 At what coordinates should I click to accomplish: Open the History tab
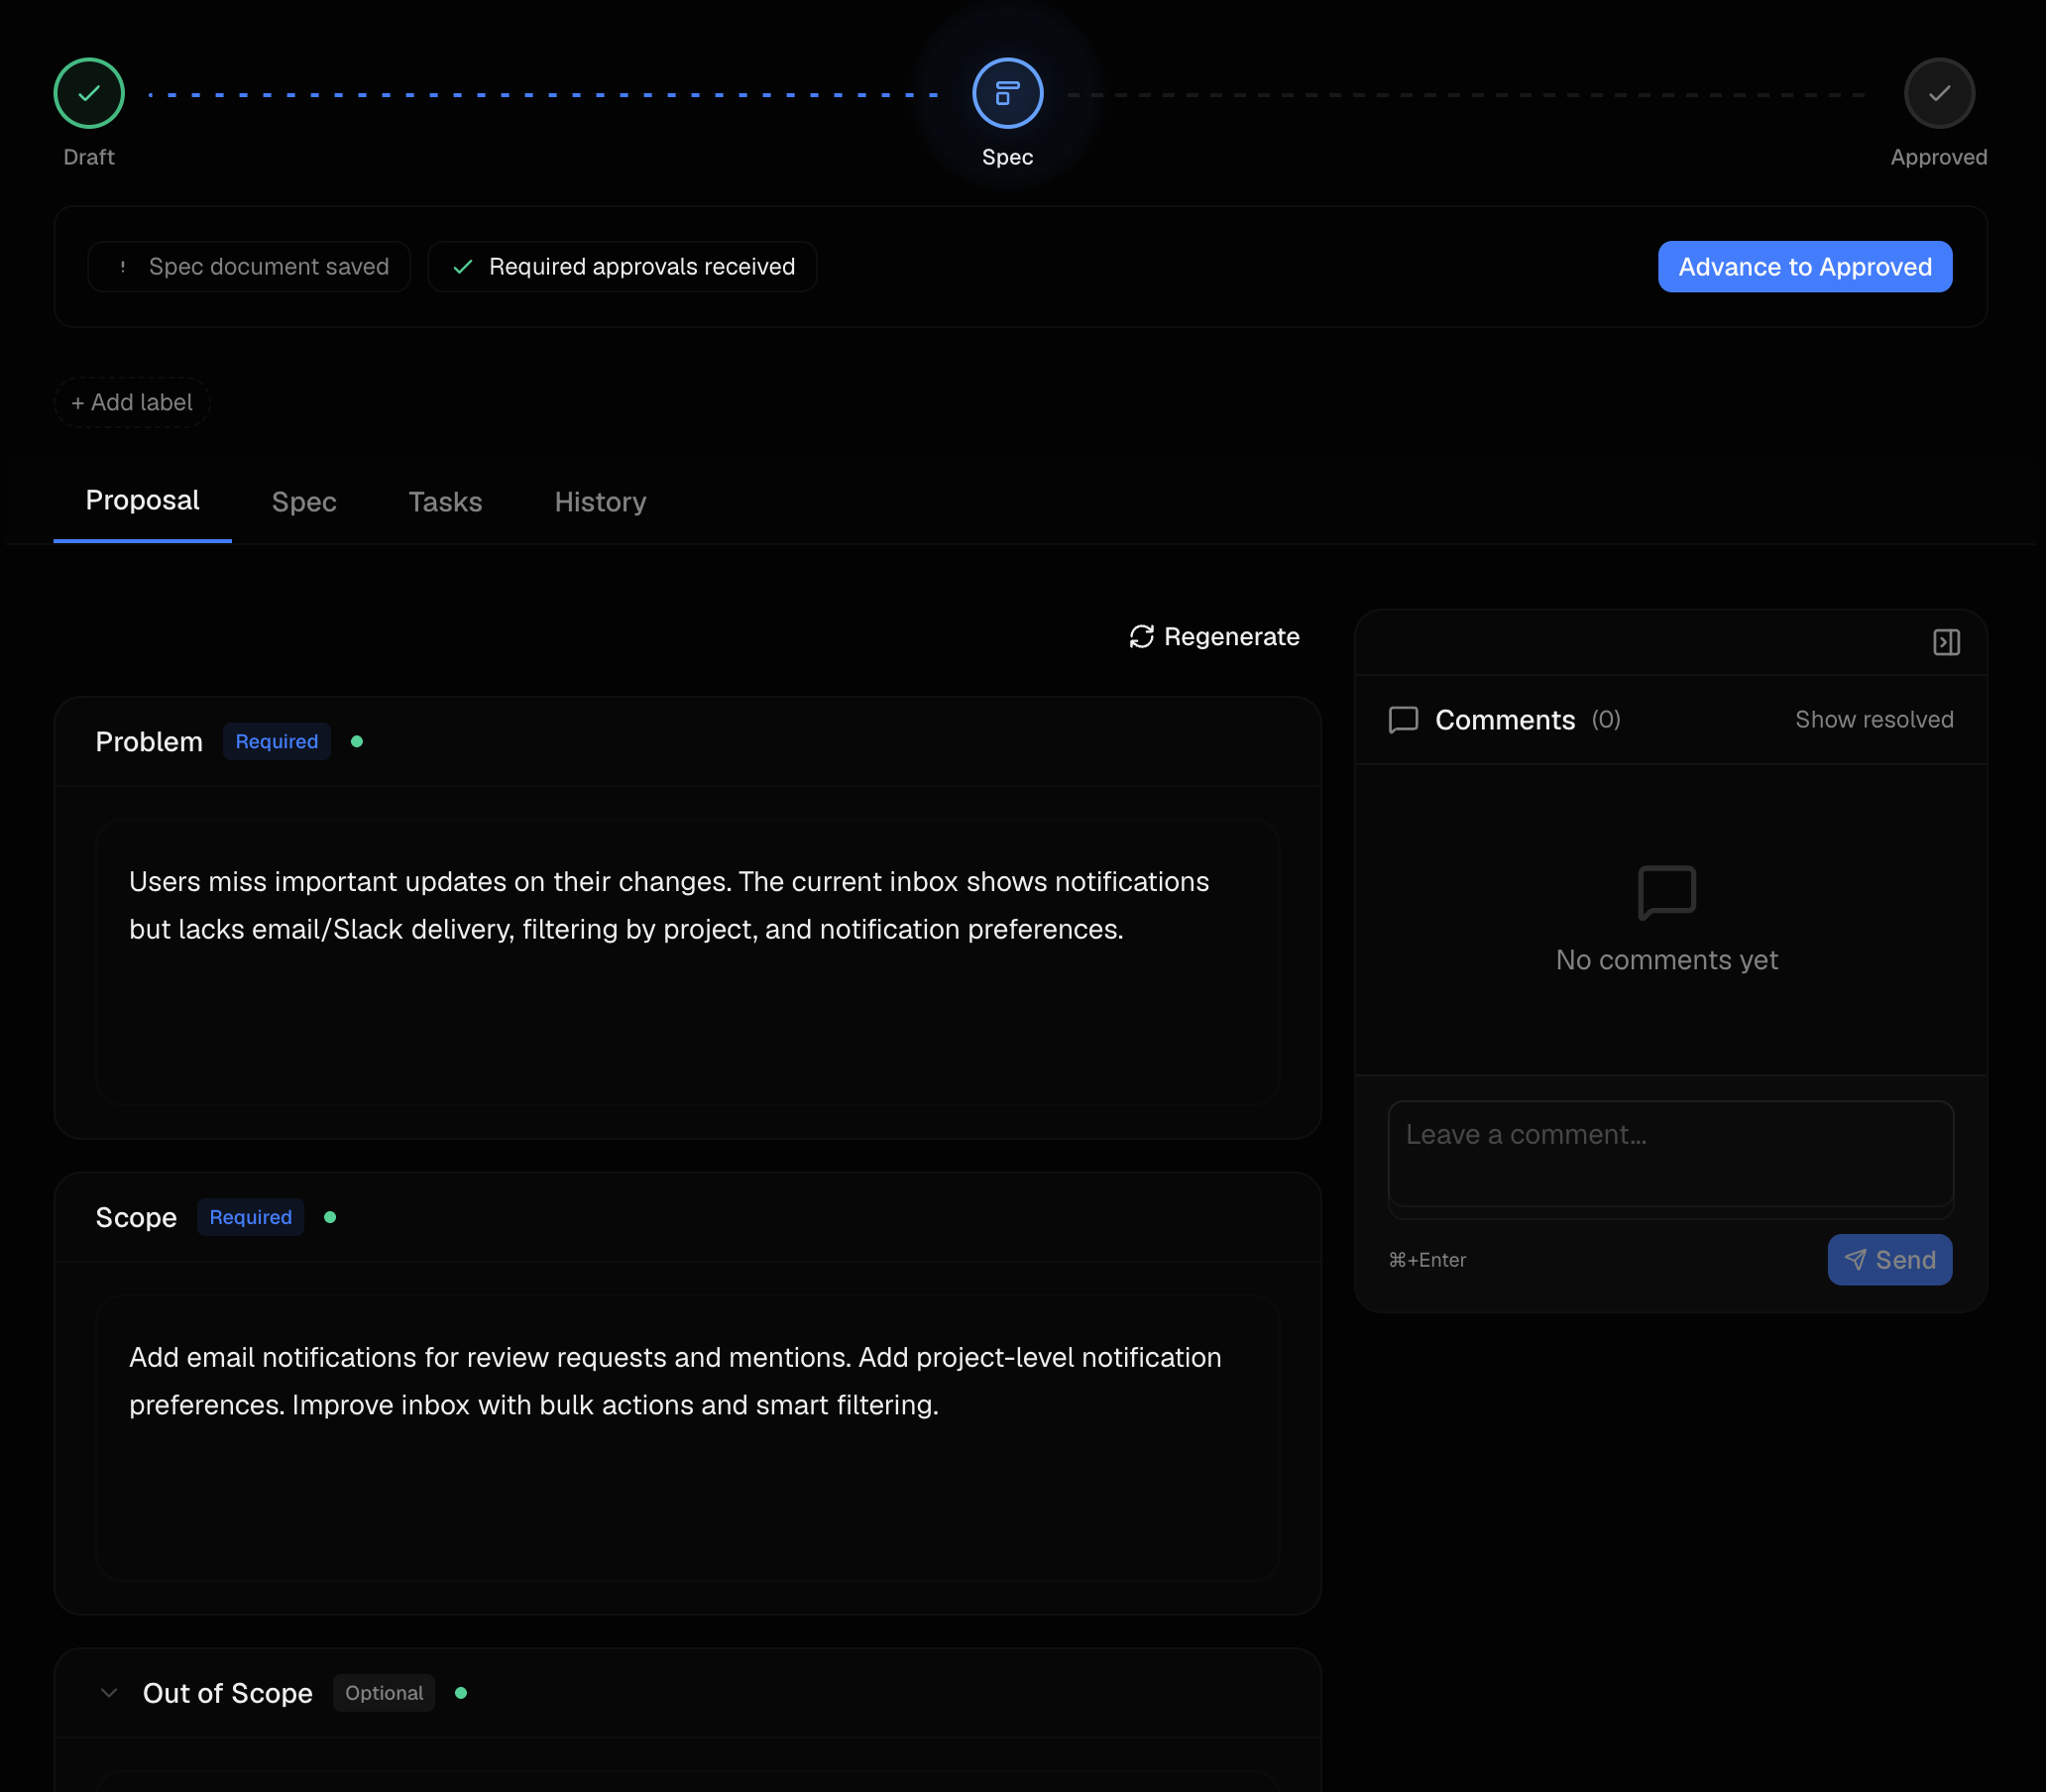[x=600, y=502]
